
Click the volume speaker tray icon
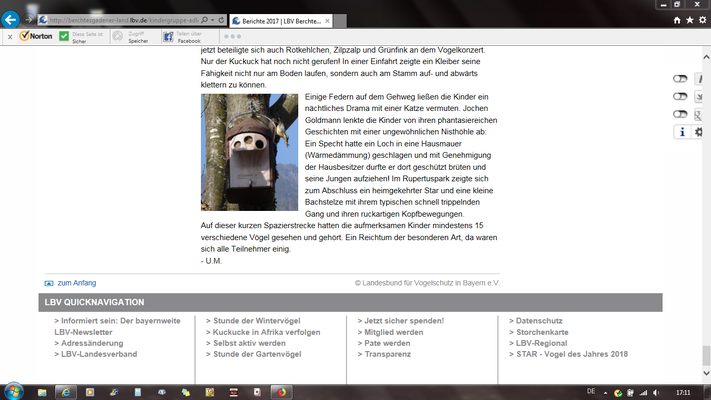[656, 393]
